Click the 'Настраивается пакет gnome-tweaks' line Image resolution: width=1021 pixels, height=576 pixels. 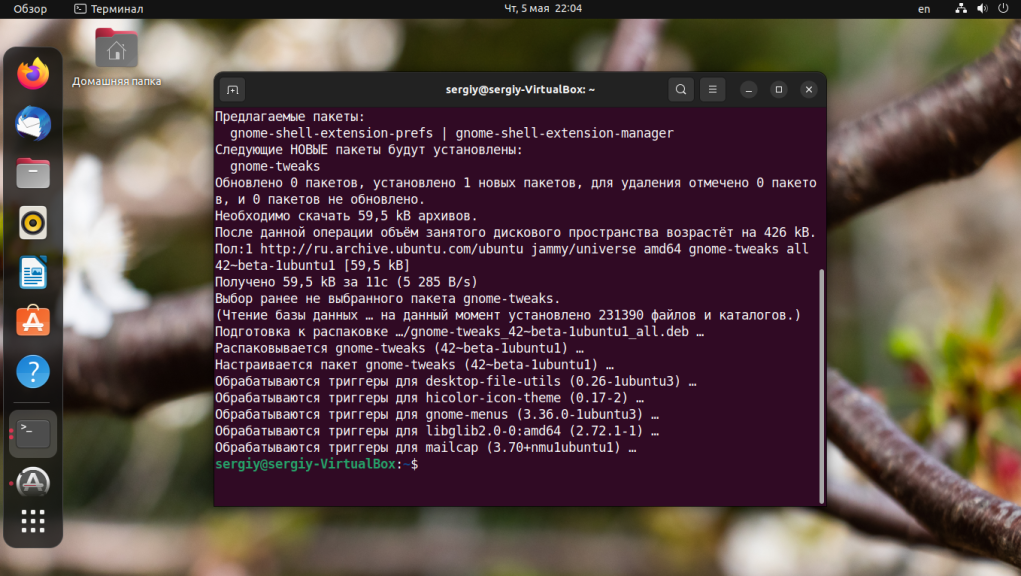tap(414, 364)
